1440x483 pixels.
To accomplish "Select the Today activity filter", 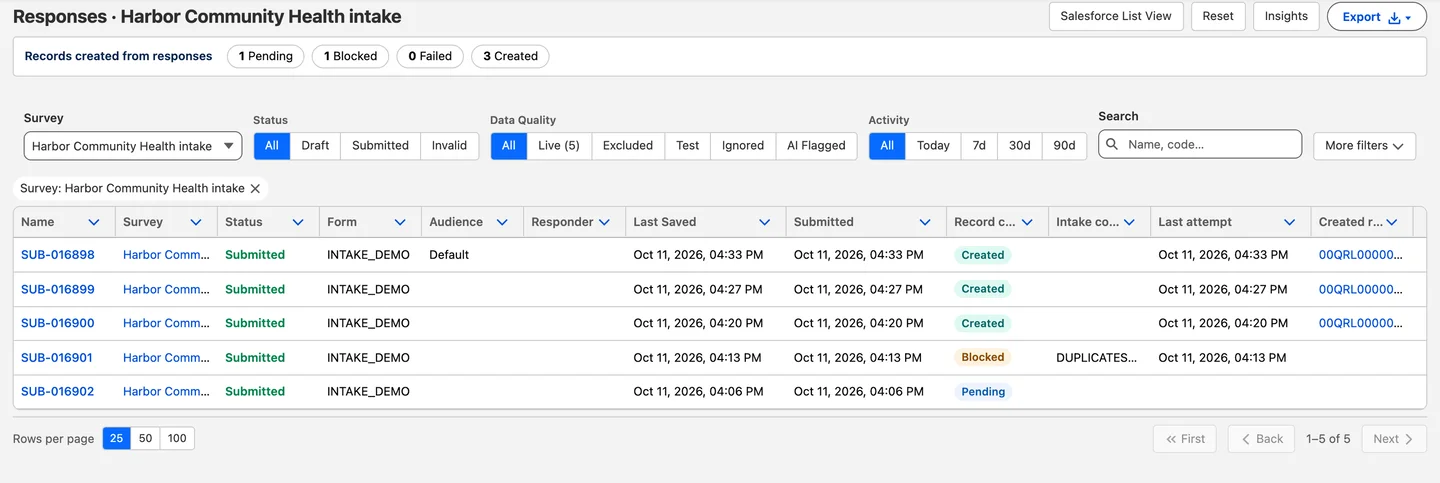I will pyautogui.click(x=933, y=145).
